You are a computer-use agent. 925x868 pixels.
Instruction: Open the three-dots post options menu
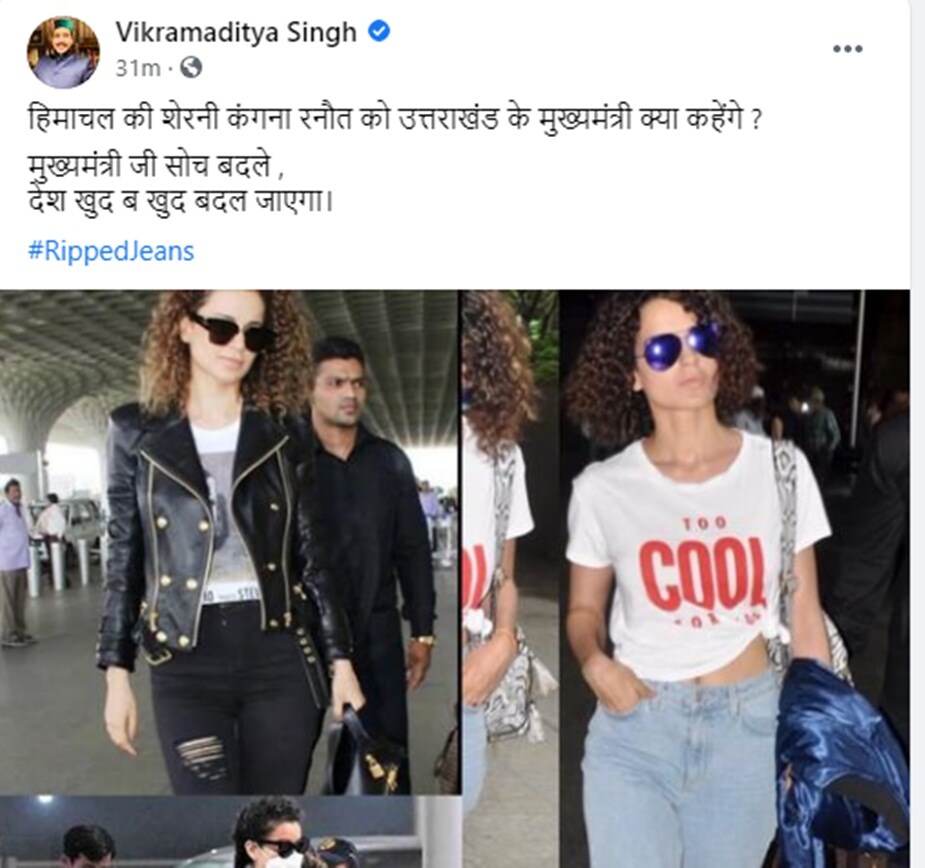point(847,48)
